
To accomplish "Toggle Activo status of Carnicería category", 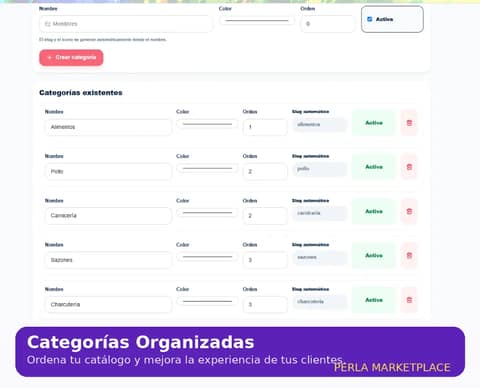I will point(374,211).
